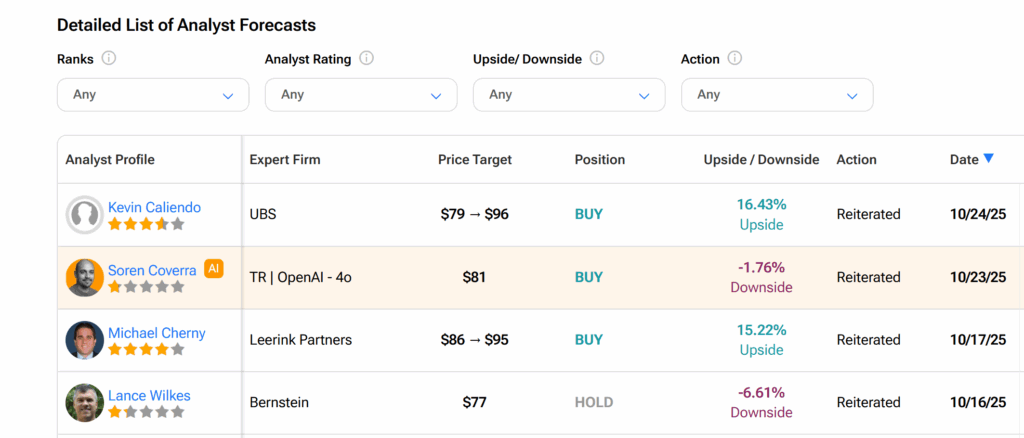This screenshot has height=438, width=1024.
Task: Click Kevin Caliendo's placeholder avatar
Action: coord(85,215)
